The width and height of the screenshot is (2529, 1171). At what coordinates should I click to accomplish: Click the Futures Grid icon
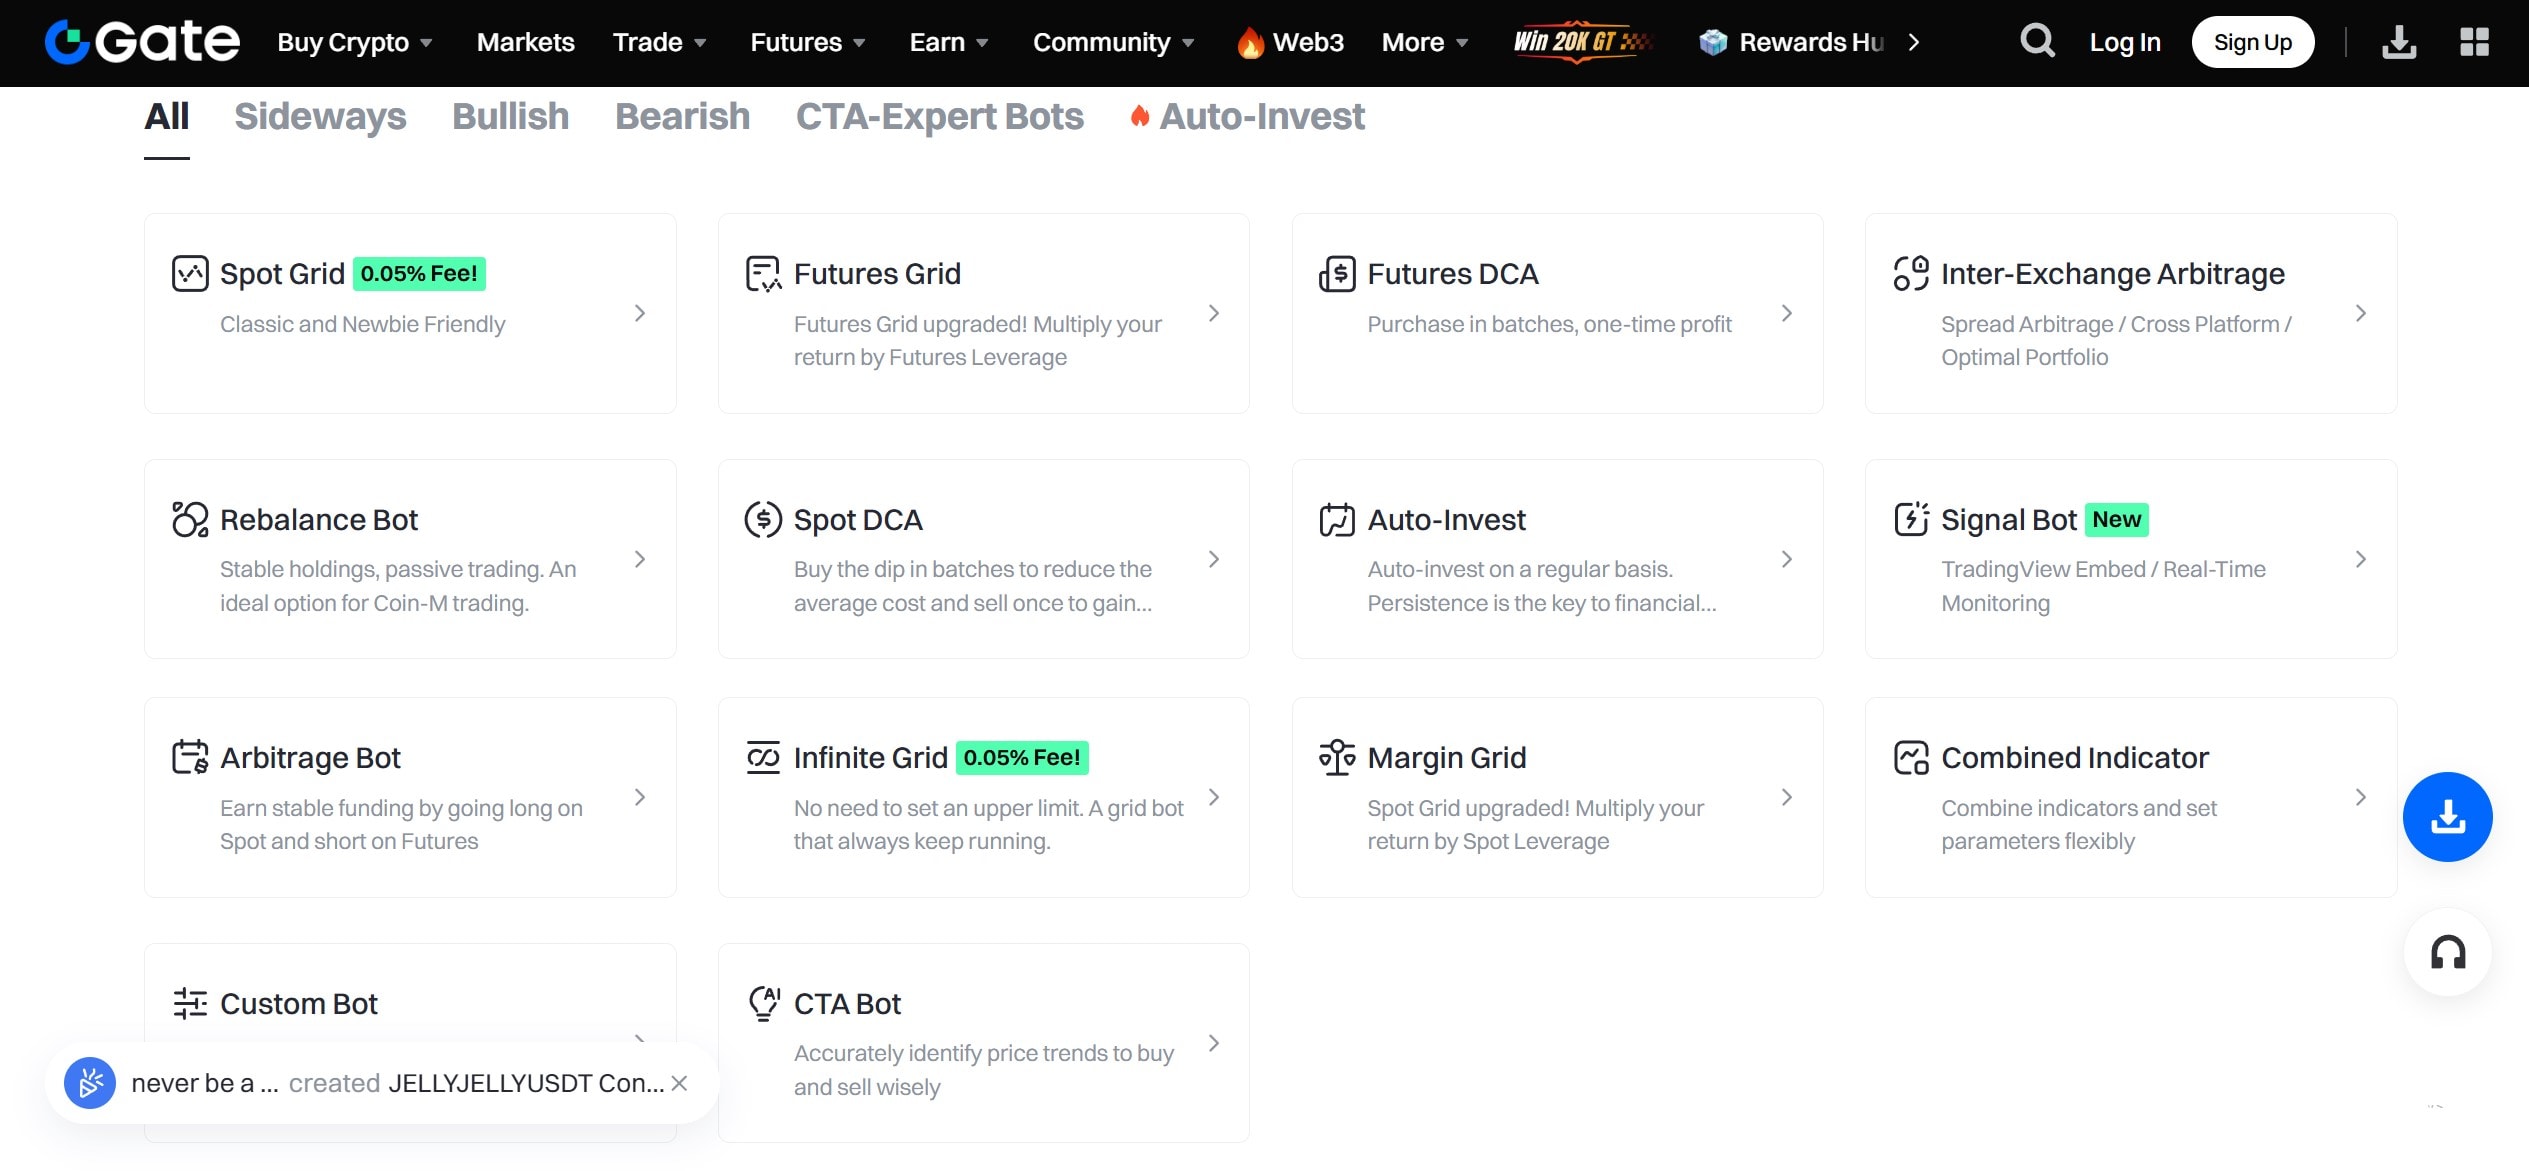pos(763,272)
